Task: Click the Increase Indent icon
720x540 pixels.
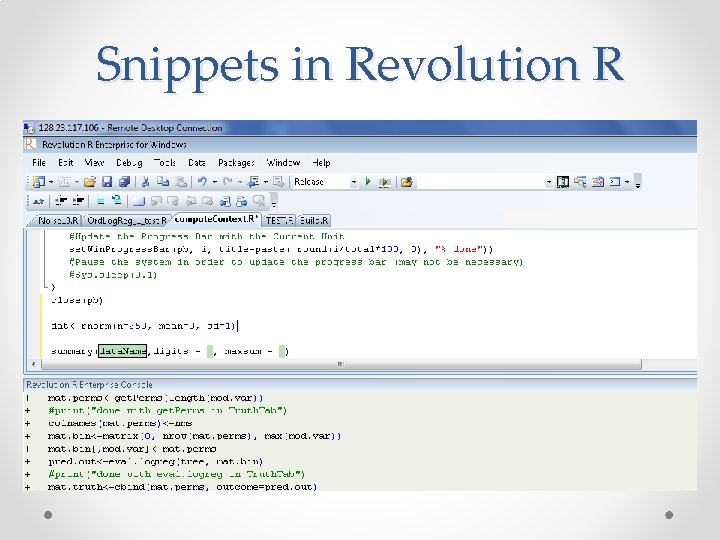Action: pos(79,201)
